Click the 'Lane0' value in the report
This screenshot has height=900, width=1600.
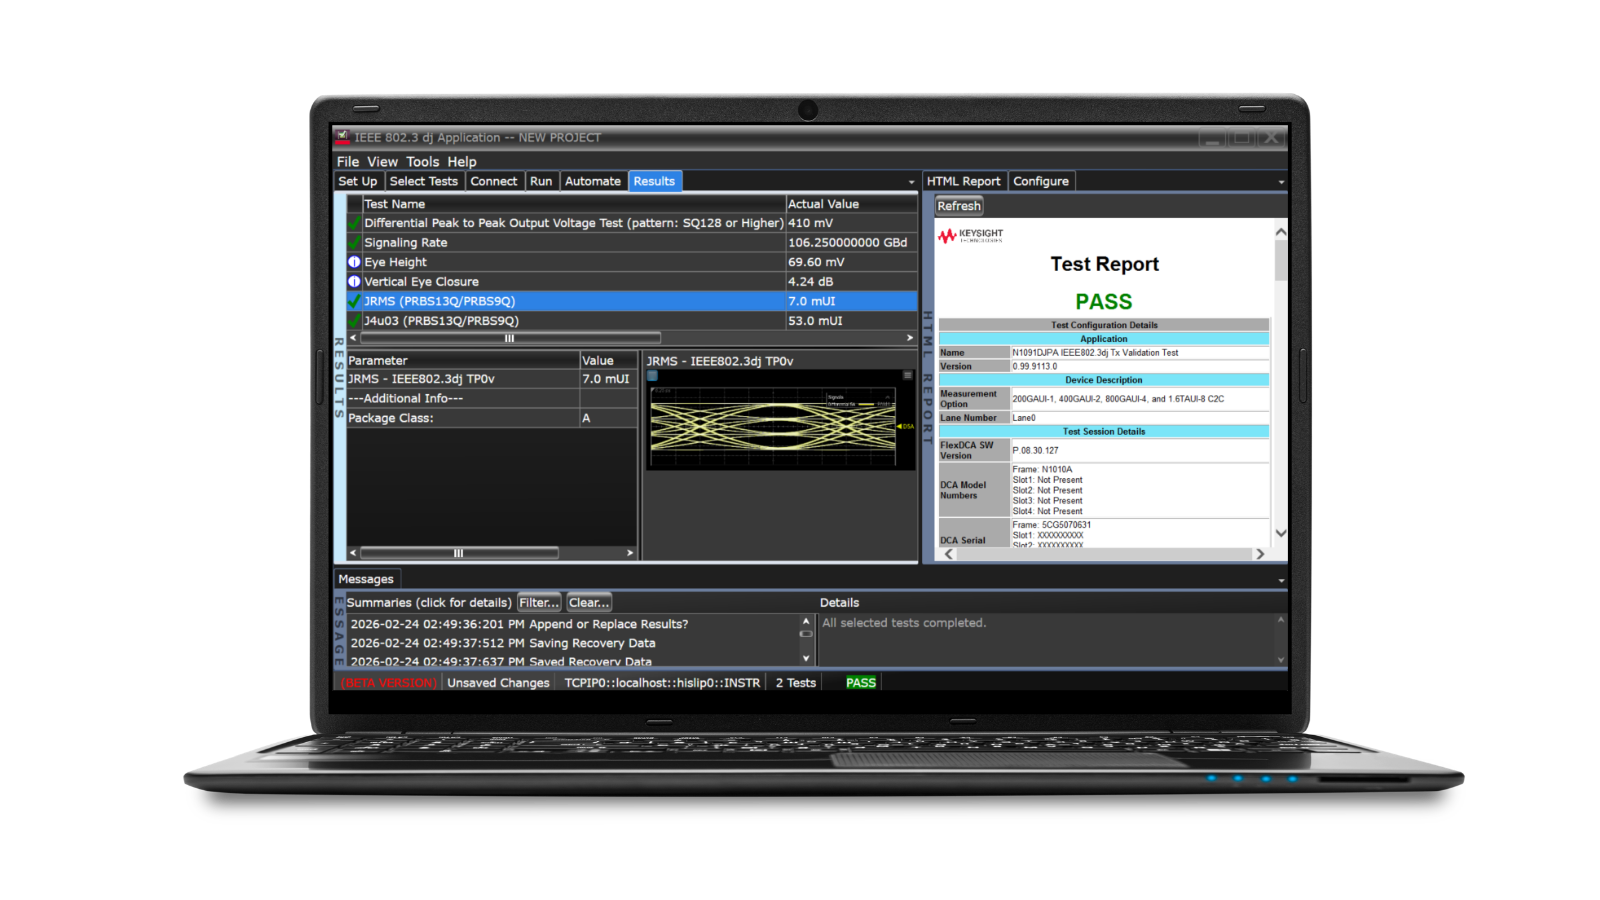1024,418
